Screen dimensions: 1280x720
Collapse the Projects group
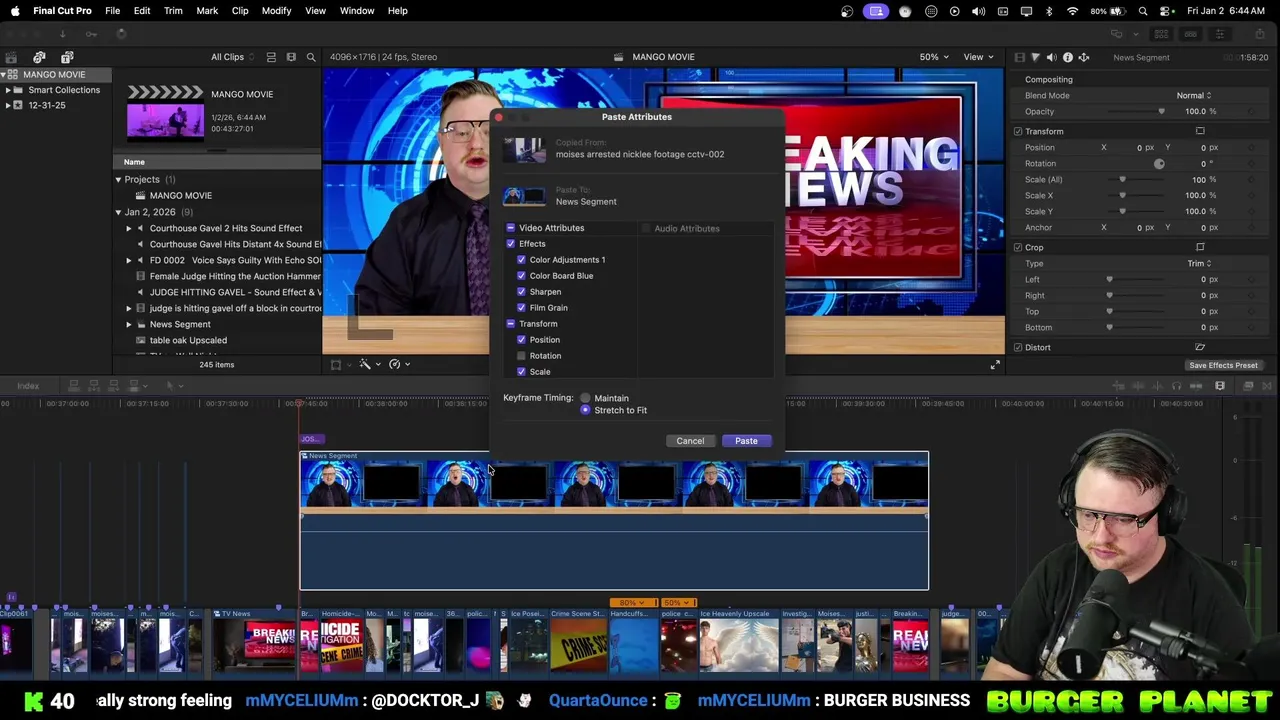118,180
